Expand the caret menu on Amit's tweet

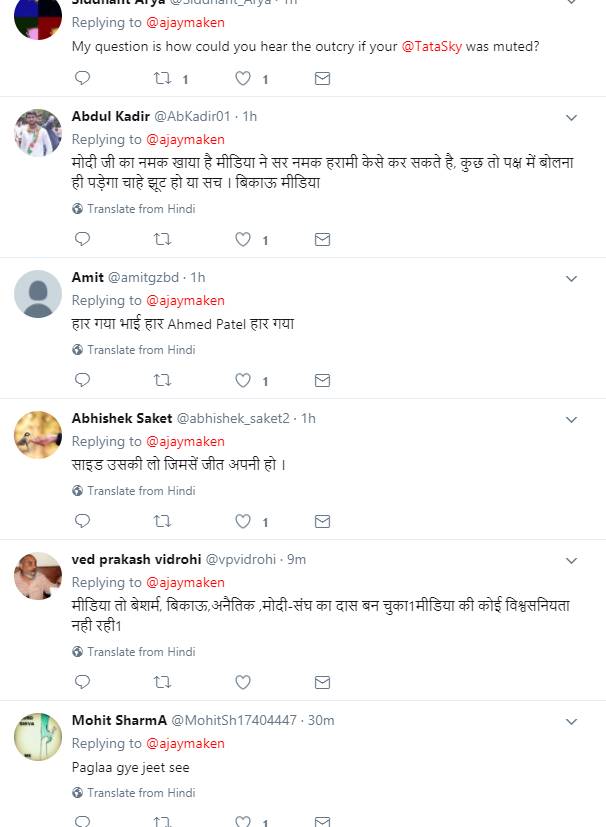[571, 278]
